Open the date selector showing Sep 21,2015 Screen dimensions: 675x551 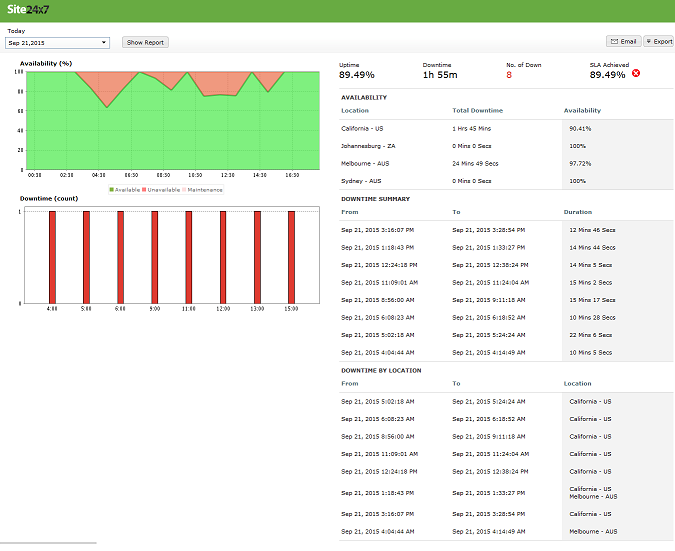coord(58,43)
